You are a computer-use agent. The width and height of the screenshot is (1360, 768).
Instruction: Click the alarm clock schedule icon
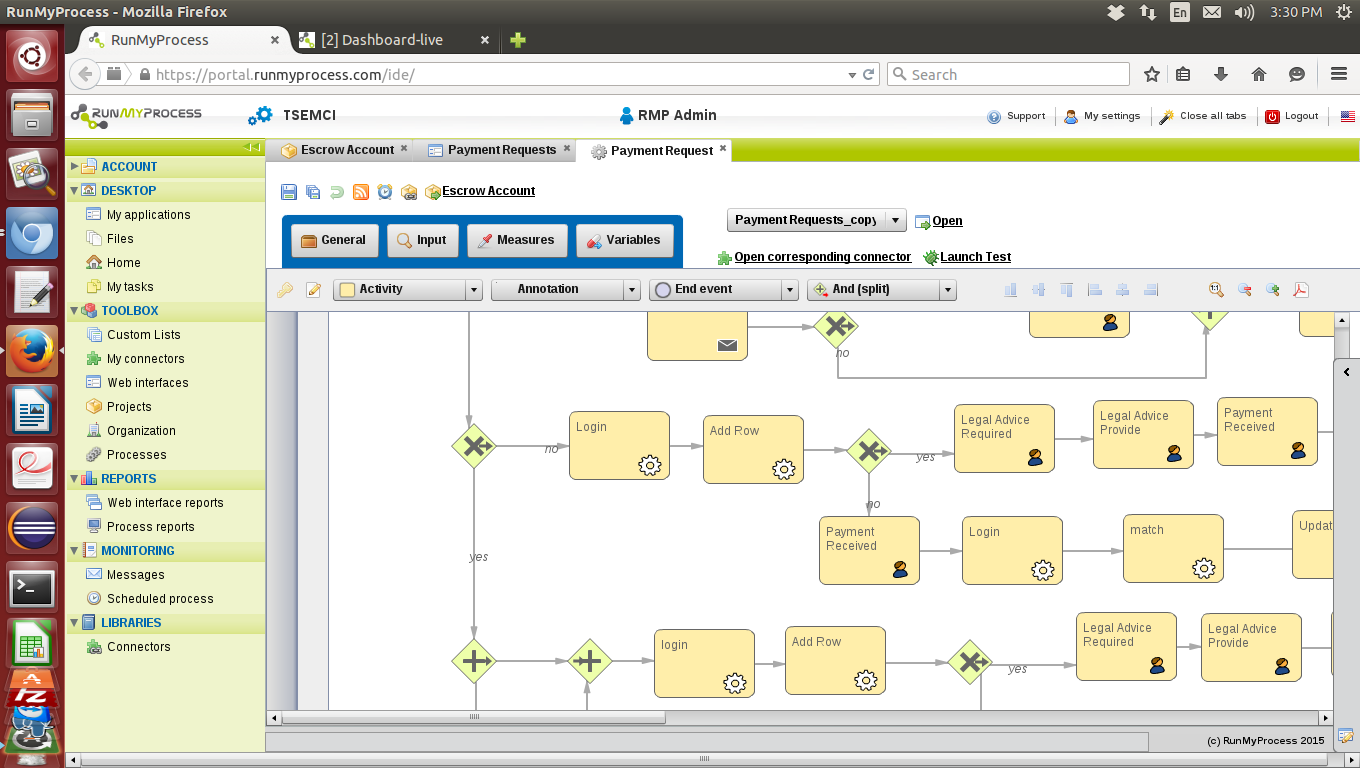(x=384, y=192)
